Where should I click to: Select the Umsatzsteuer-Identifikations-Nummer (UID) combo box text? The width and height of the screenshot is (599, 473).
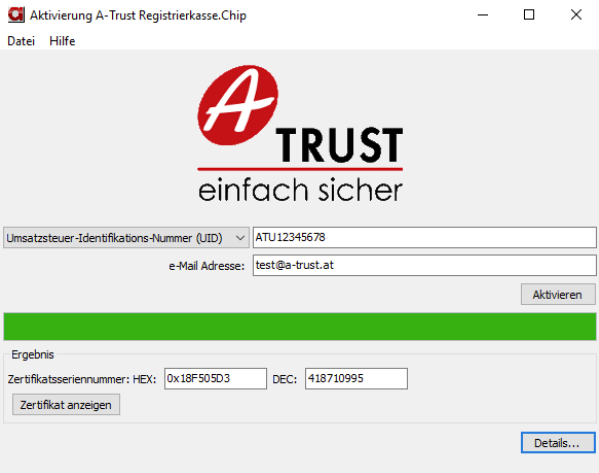click(x=115, y=238)
